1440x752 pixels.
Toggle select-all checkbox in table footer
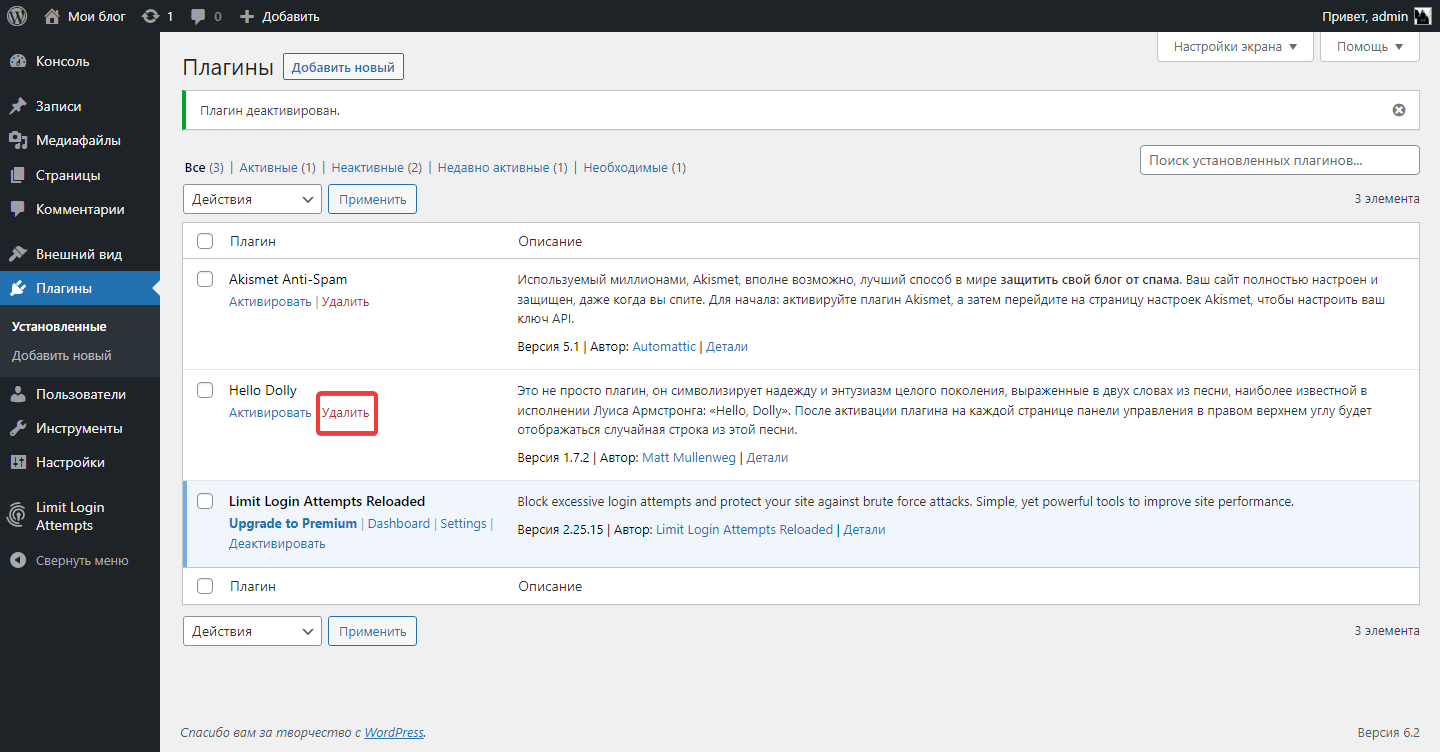(205, 586)
